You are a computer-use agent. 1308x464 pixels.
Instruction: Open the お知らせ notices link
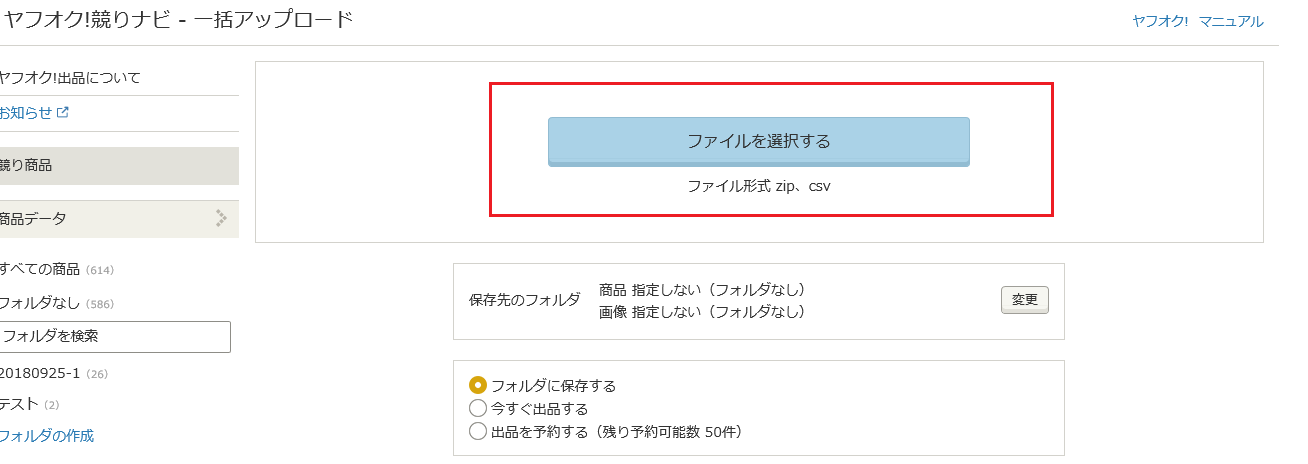tap(26, 113)
